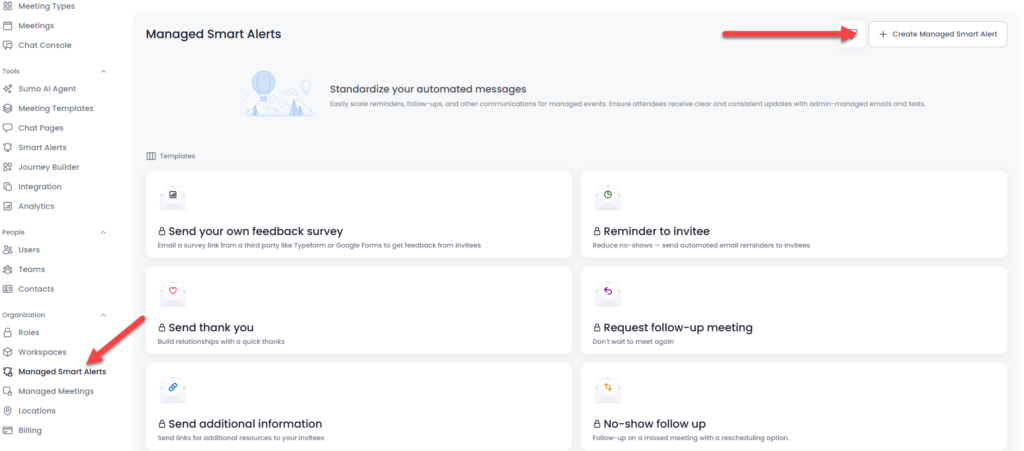This screenshot has height=451, width=1024.
Task: Click the Analytics chart icon
Action: [8, 206]
